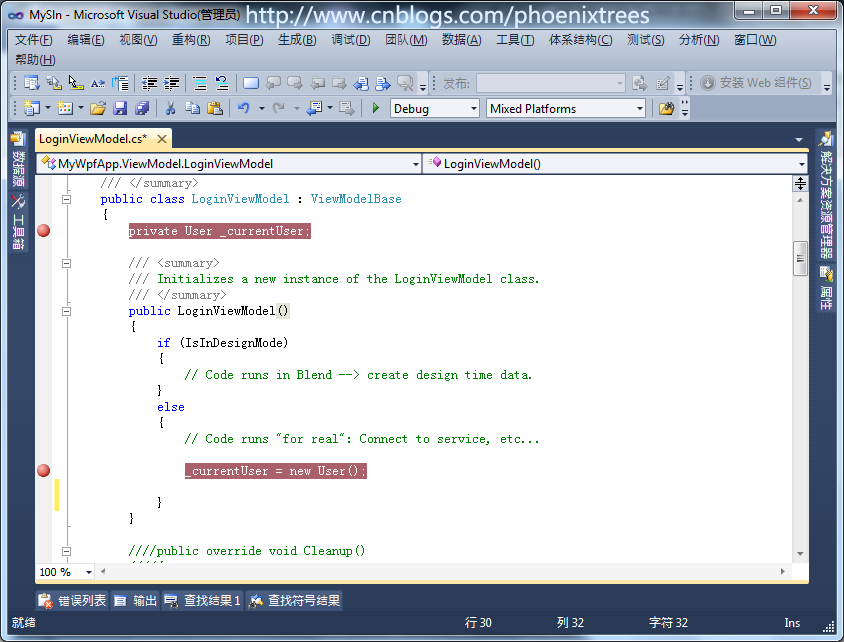Open the 工具(T) menu

coord(515,40)
